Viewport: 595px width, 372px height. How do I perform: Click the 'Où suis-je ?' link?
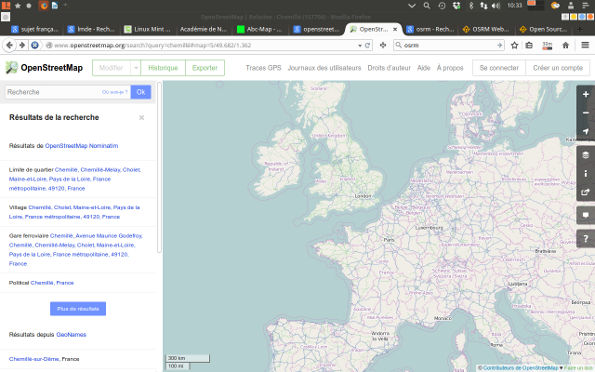point(115,92)
